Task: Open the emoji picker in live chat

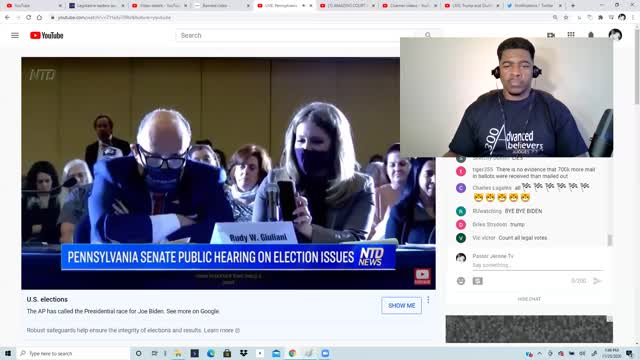Action: pos(461,281)
